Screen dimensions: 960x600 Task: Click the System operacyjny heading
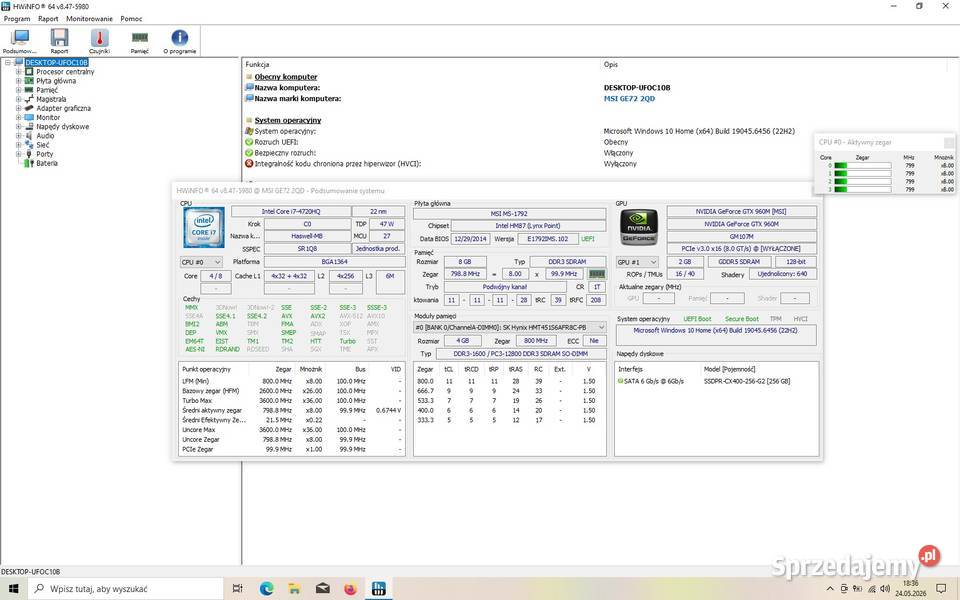(288, 121)
